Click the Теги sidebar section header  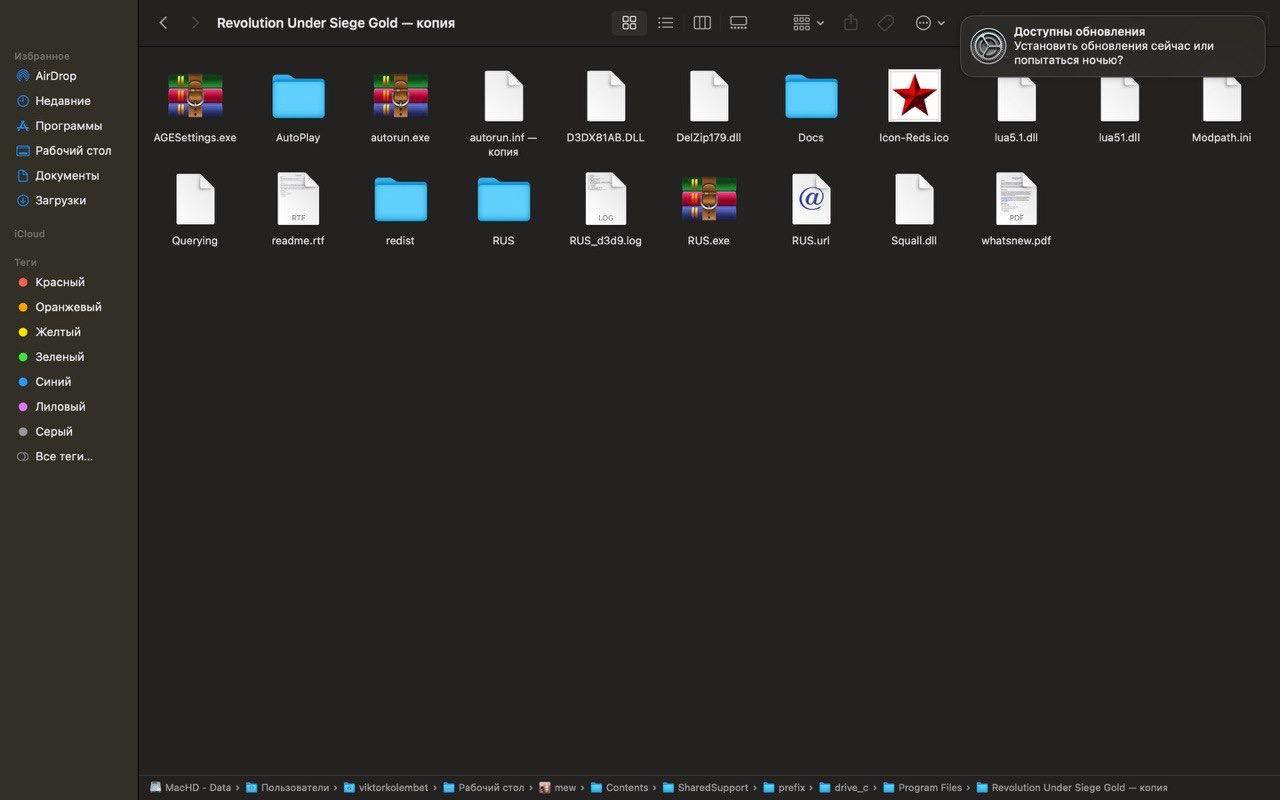pos(25,262)
